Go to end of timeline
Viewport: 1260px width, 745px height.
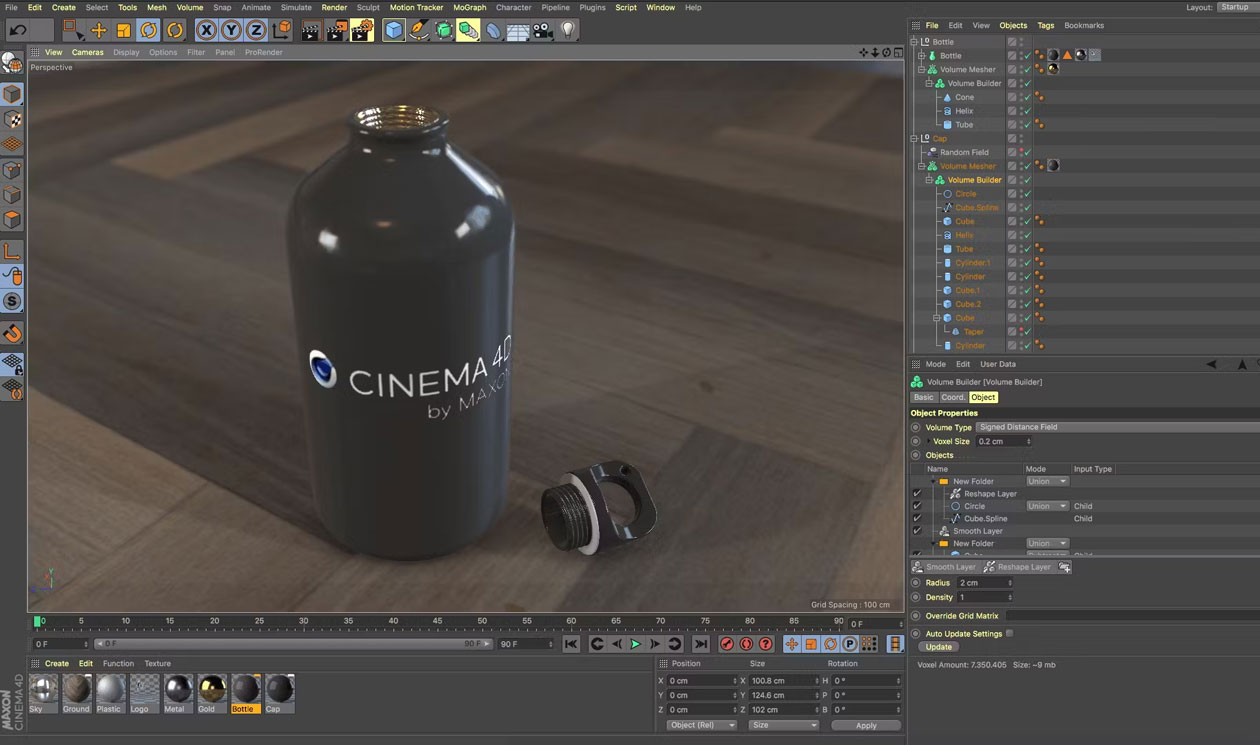pos(701,644)
